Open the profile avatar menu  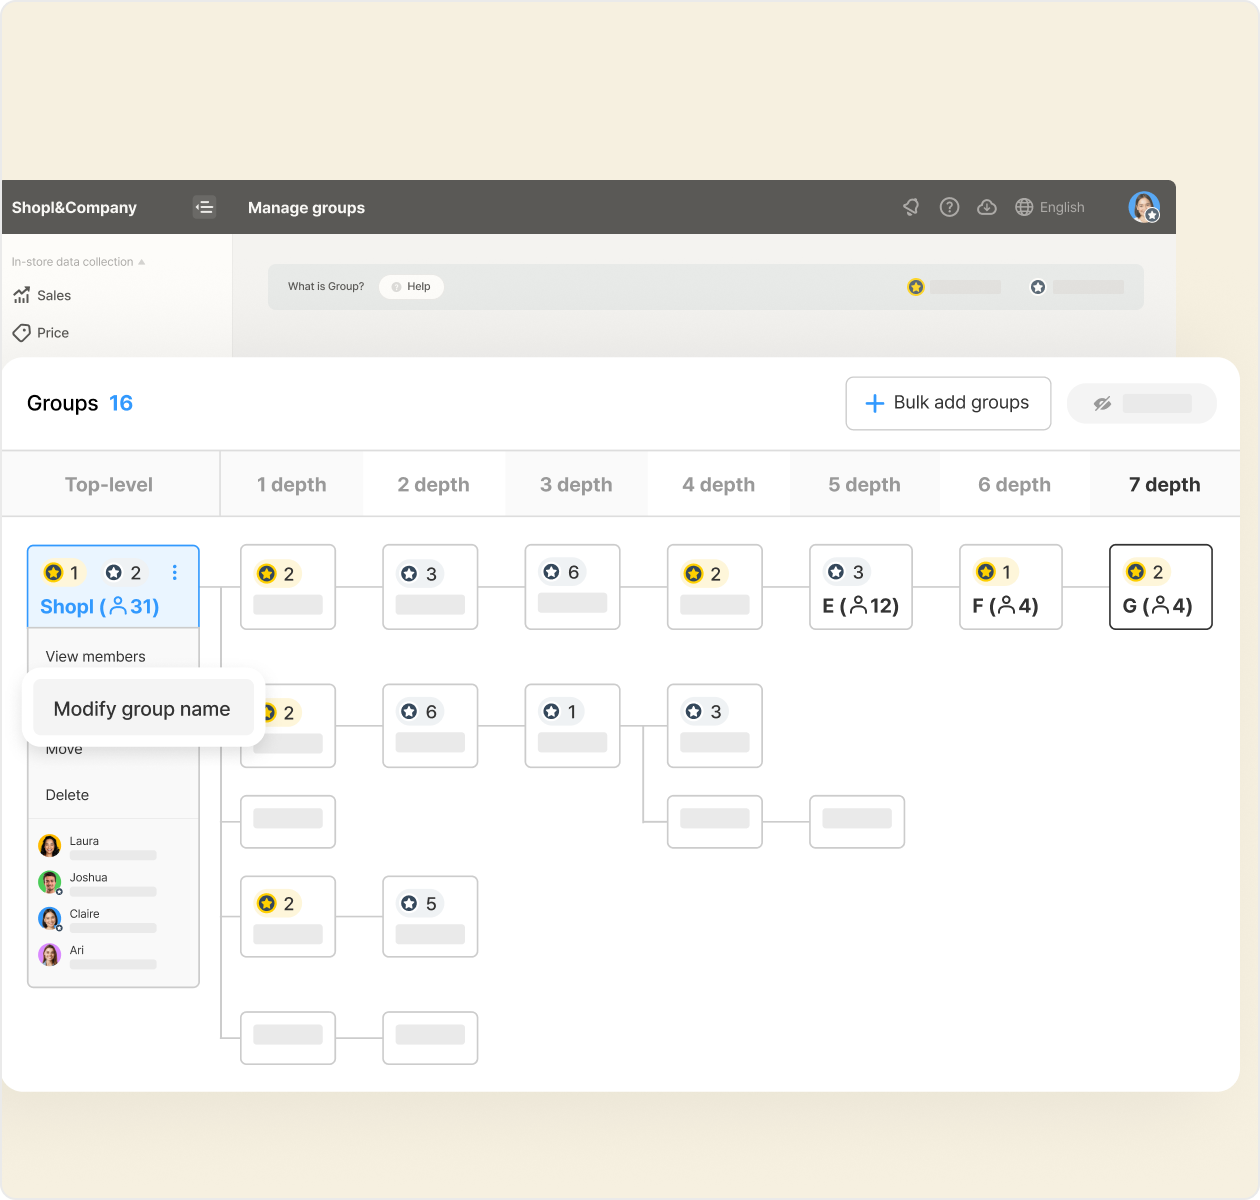[1144, 207]
